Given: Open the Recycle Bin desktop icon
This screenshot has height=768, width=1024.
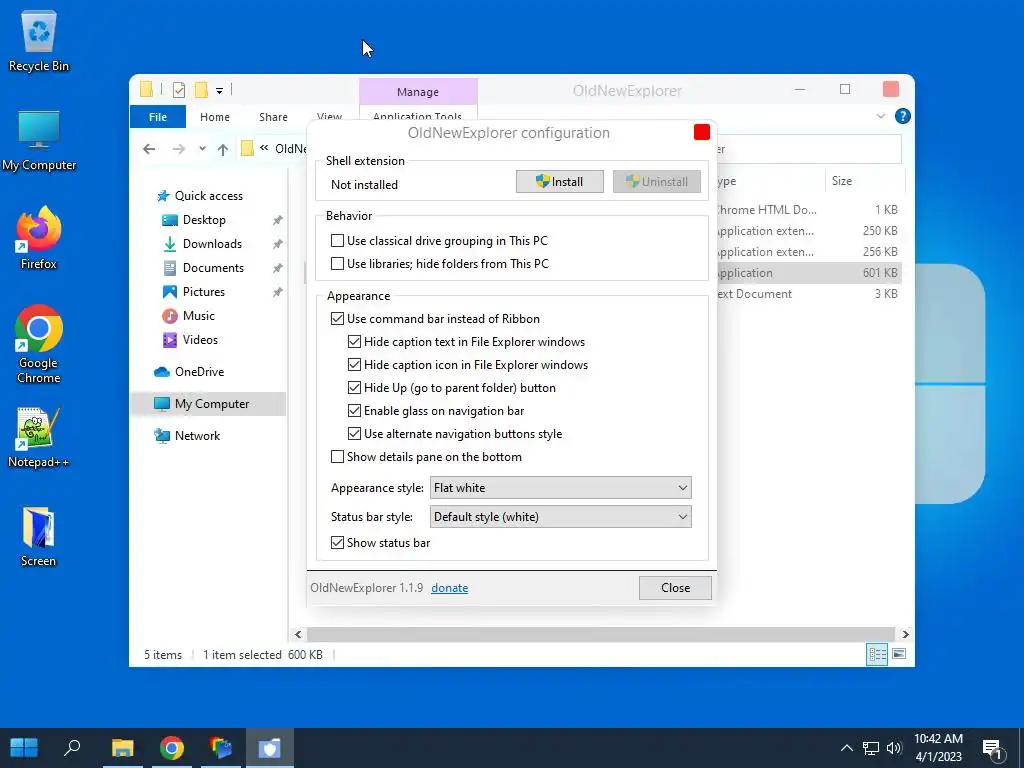Looking at the screenshot, I should 39,42.
